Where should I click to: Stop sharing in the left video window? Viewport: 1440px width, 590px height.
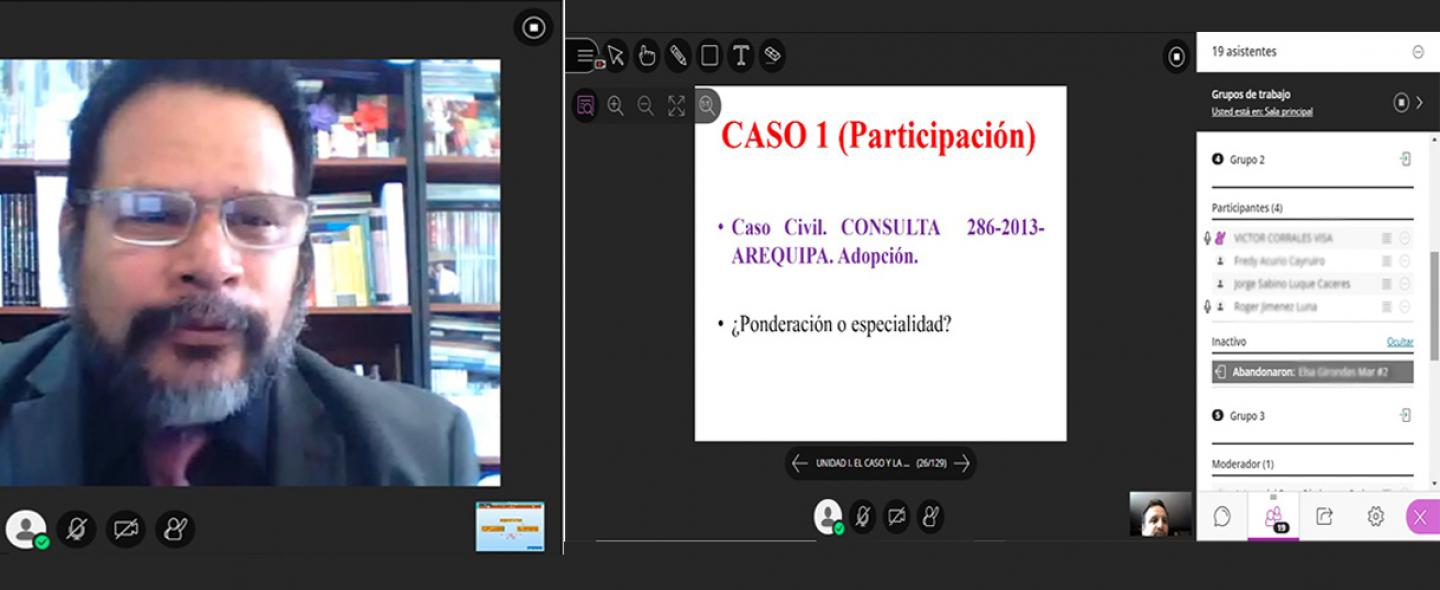(533, 27)
